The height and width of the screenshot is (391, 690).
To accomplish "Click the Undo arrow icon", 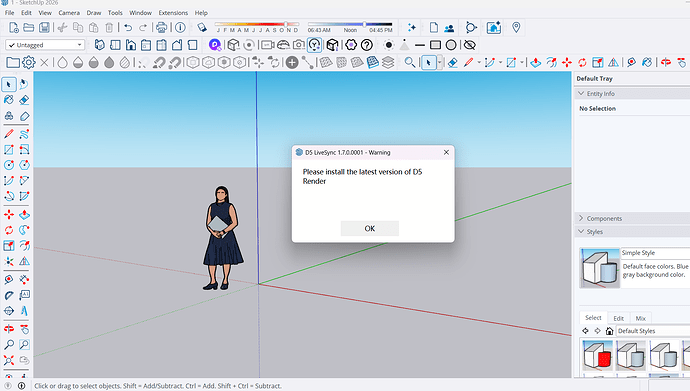I will pyautogui.click(x=128, y=28).
